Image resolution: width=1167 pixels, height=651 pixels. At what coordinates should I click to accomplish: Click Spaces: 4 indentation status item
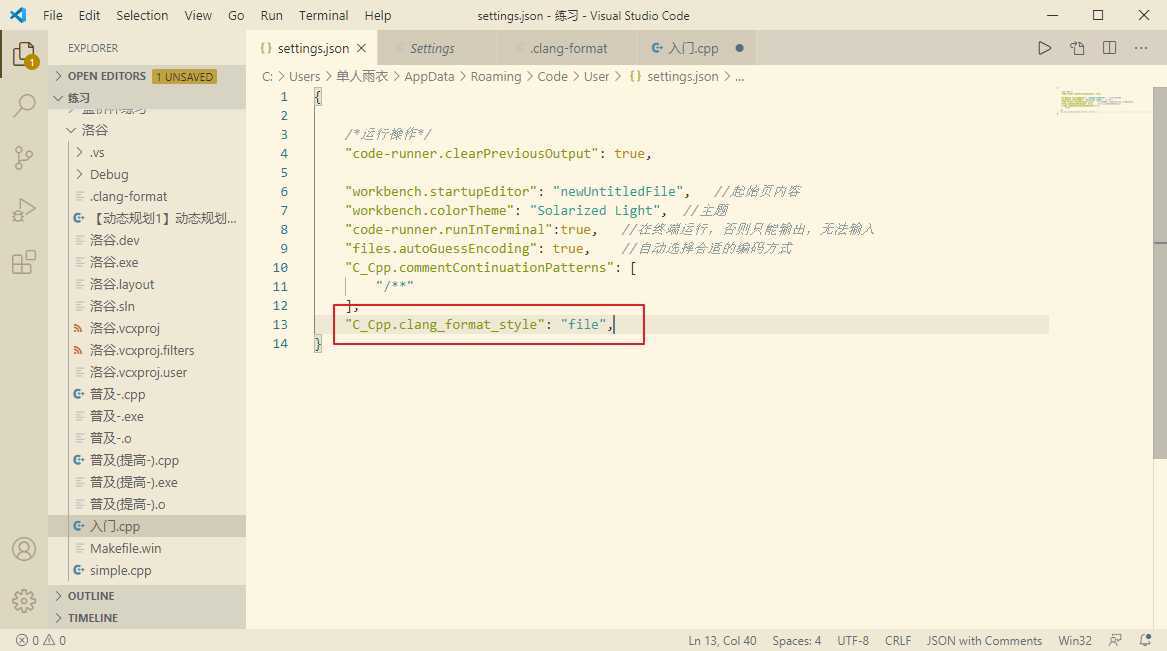pyautogui.click(x=796, y=641)
